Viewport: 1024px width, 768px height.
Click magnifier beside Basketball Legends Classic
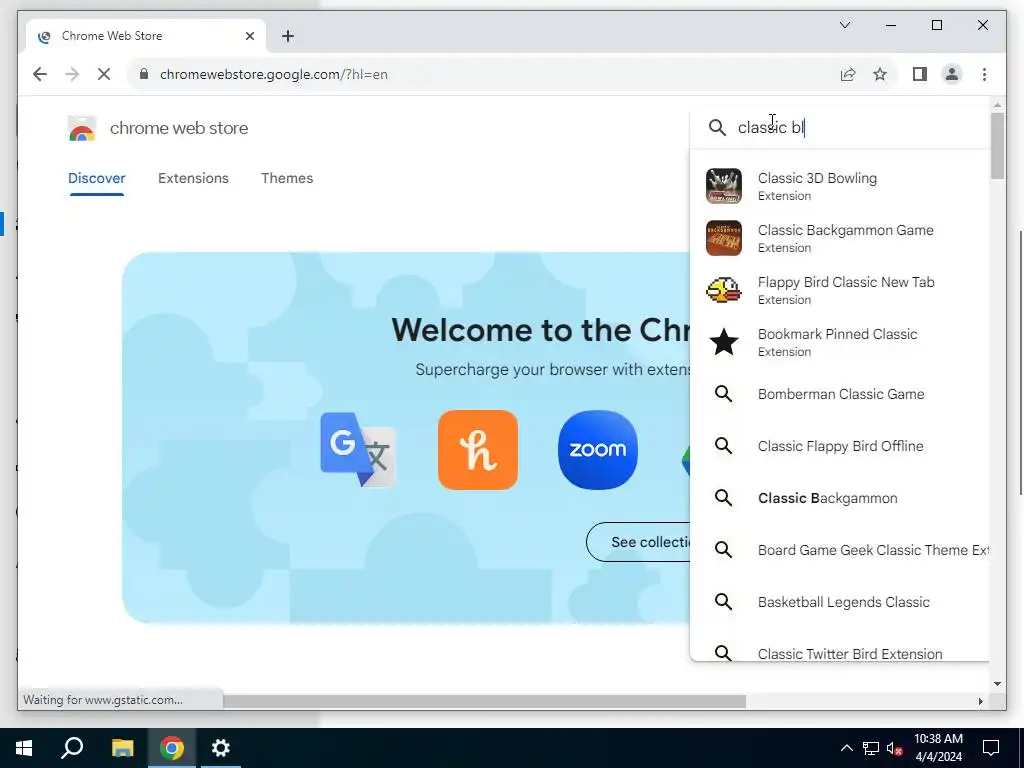pyautogui.click(x=723, y=601)
